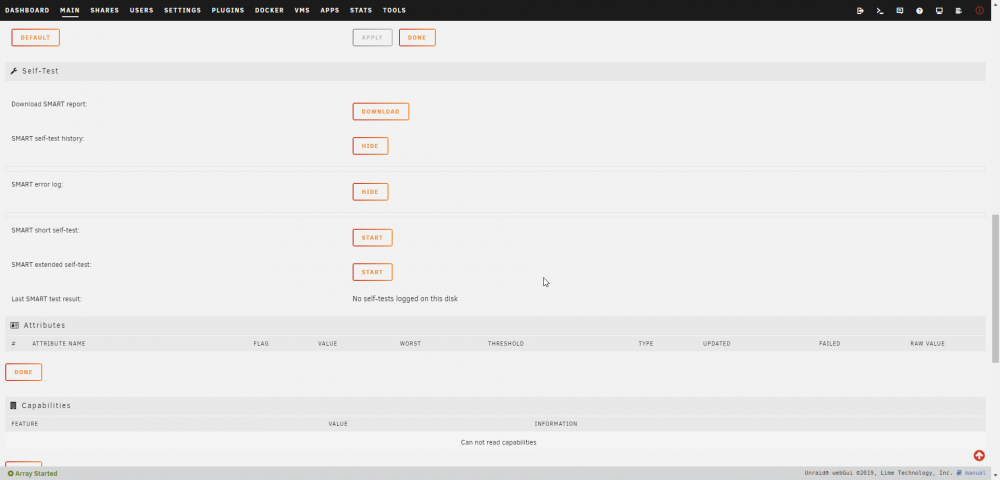Start the SMART short self-test
This screenshot has height=480, width=1000.
tap(372, 238)
